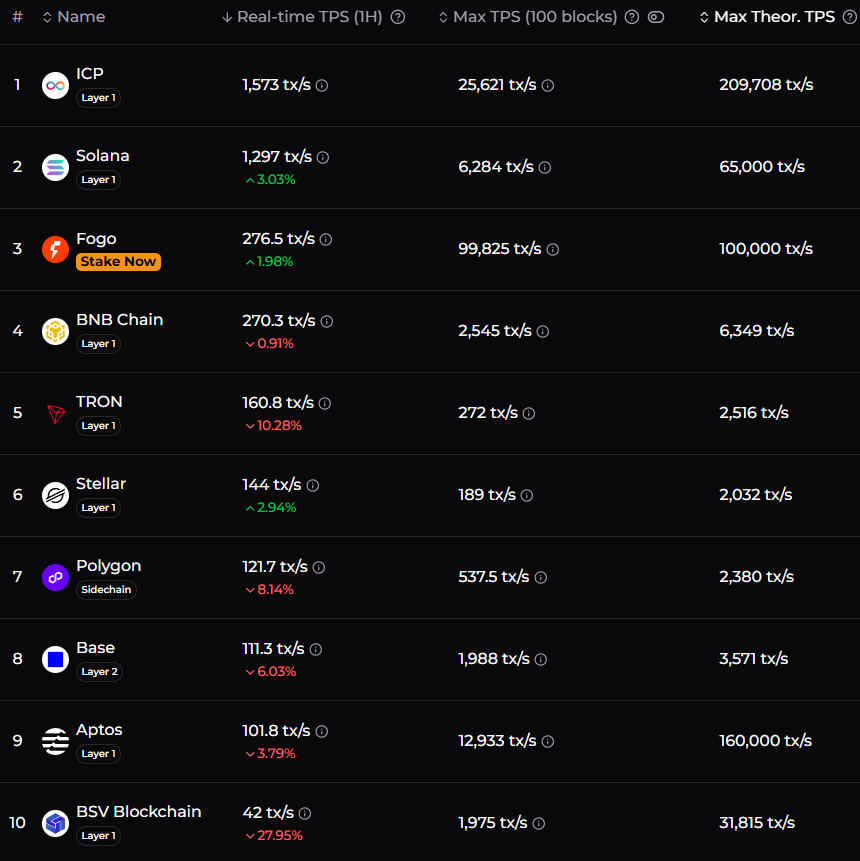
Task: Click the 209,708 tx/s value for ICP
Action: point(767,85)
